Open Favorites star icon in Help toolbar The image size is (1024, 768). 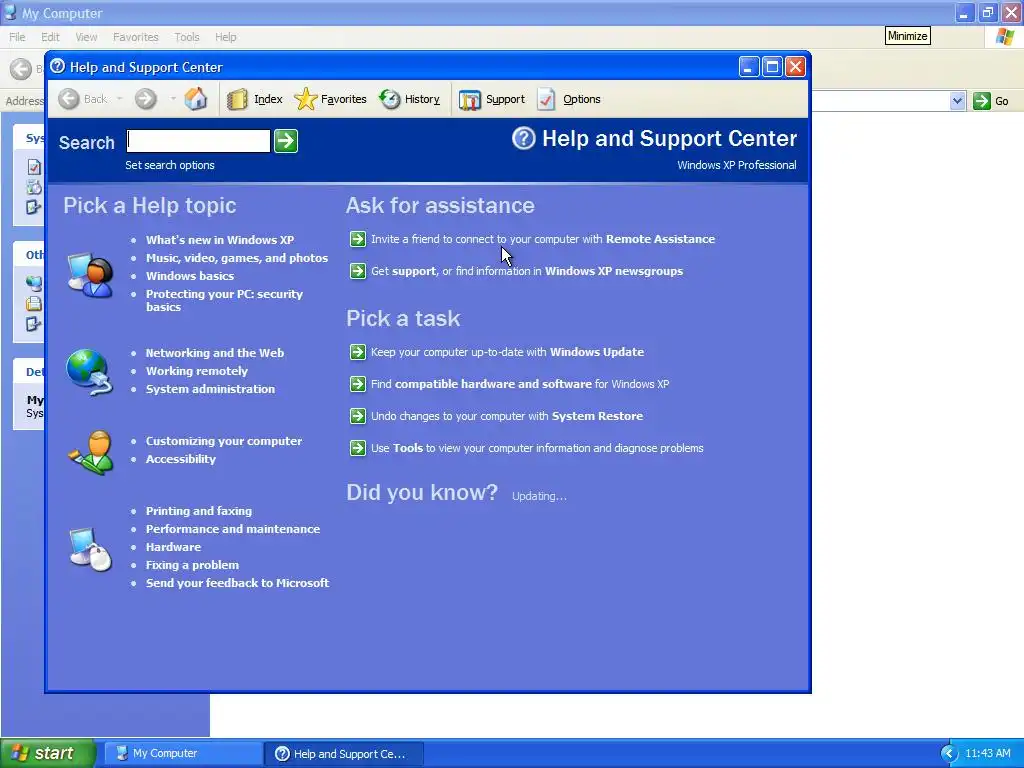click(305, 99)
